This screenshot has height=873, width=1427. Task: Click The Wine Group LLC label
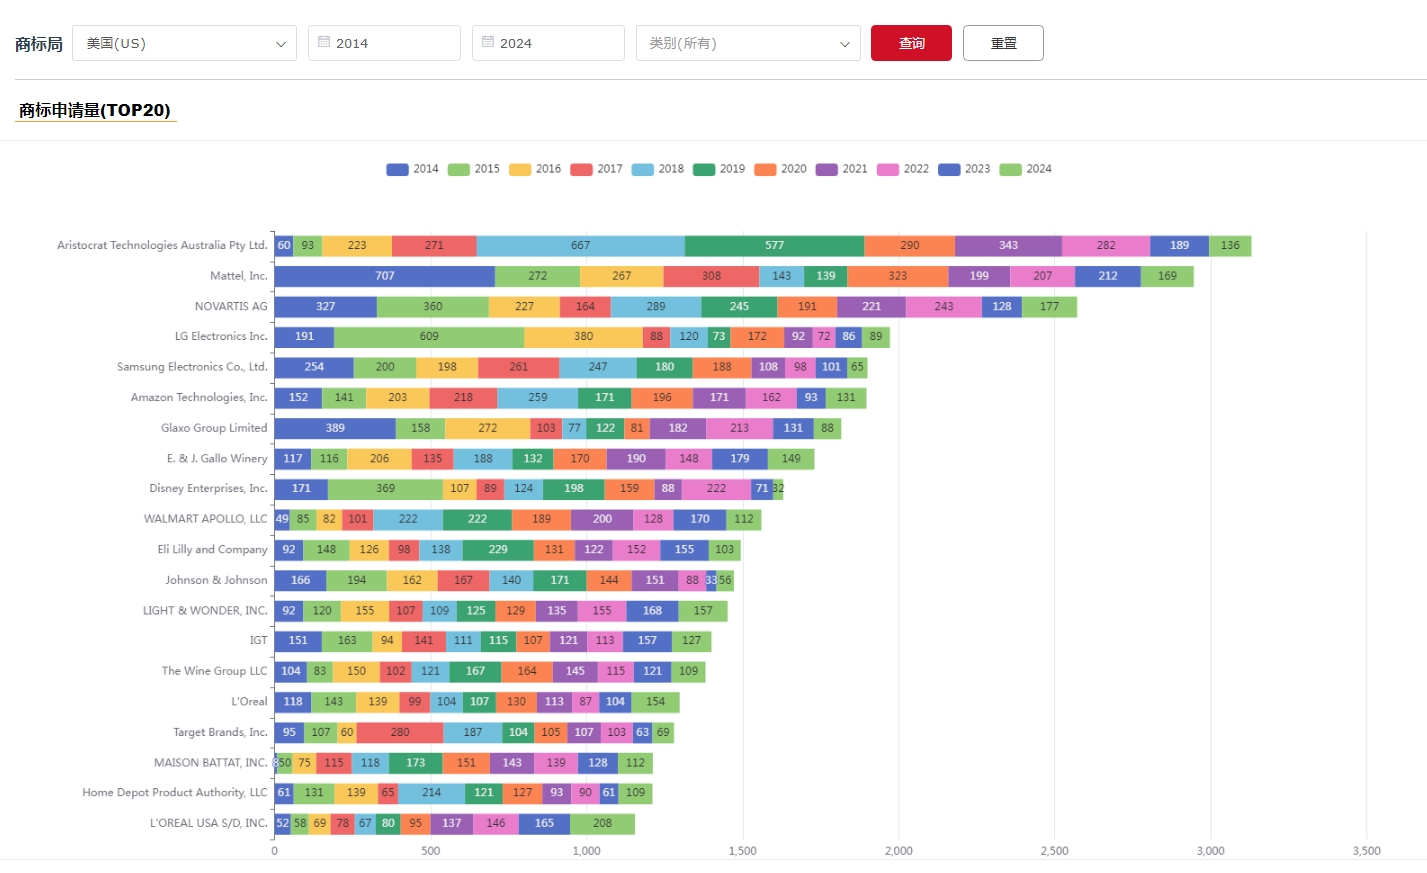coord(215,671)
